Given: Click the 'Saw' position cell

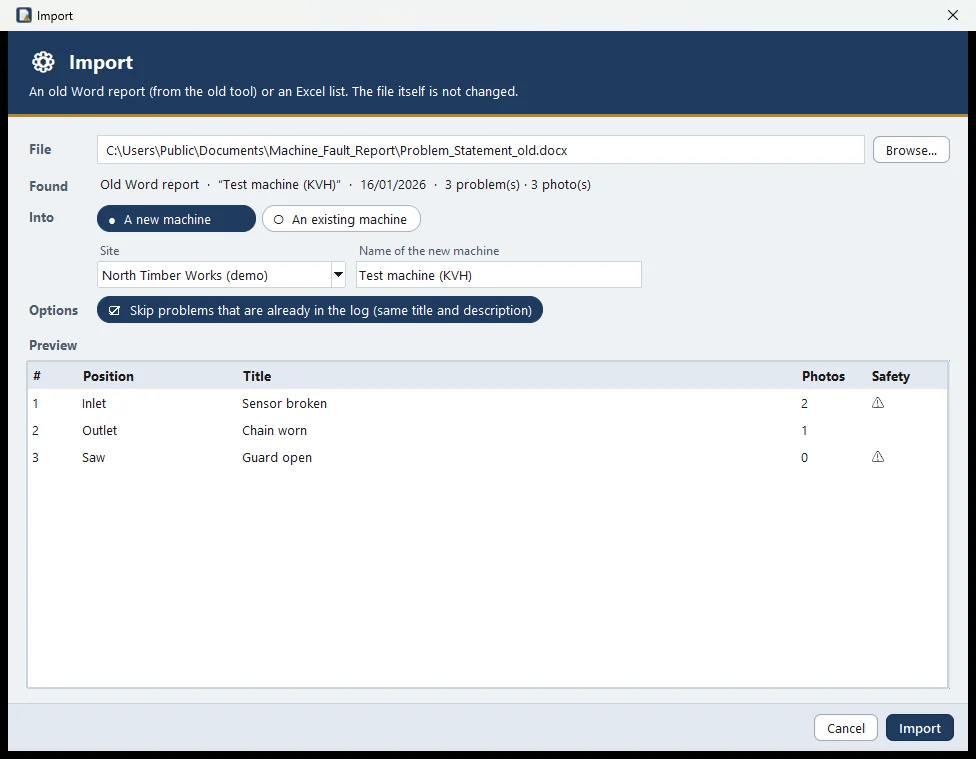Looking at the screenshot, I should [93, 458].
